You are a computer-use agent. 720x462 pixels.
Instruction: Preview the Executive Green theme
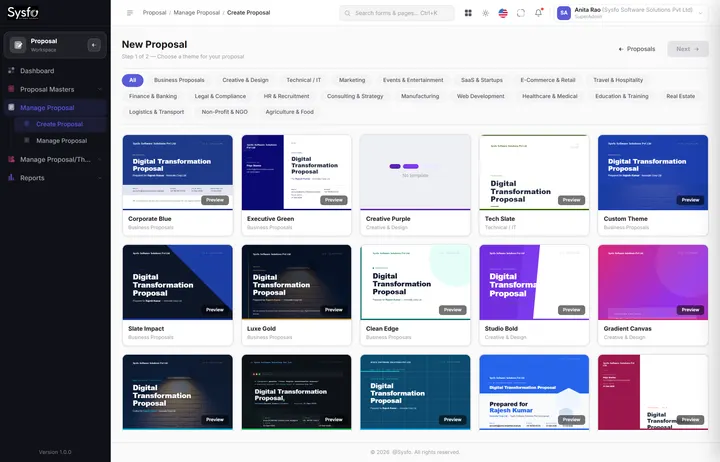coord(333,200)
